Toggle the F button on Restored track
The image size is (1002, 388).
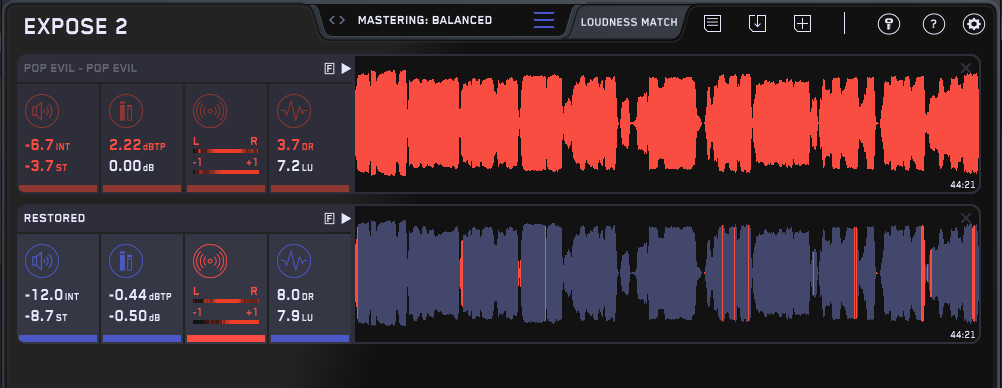[x=330, y=219]
